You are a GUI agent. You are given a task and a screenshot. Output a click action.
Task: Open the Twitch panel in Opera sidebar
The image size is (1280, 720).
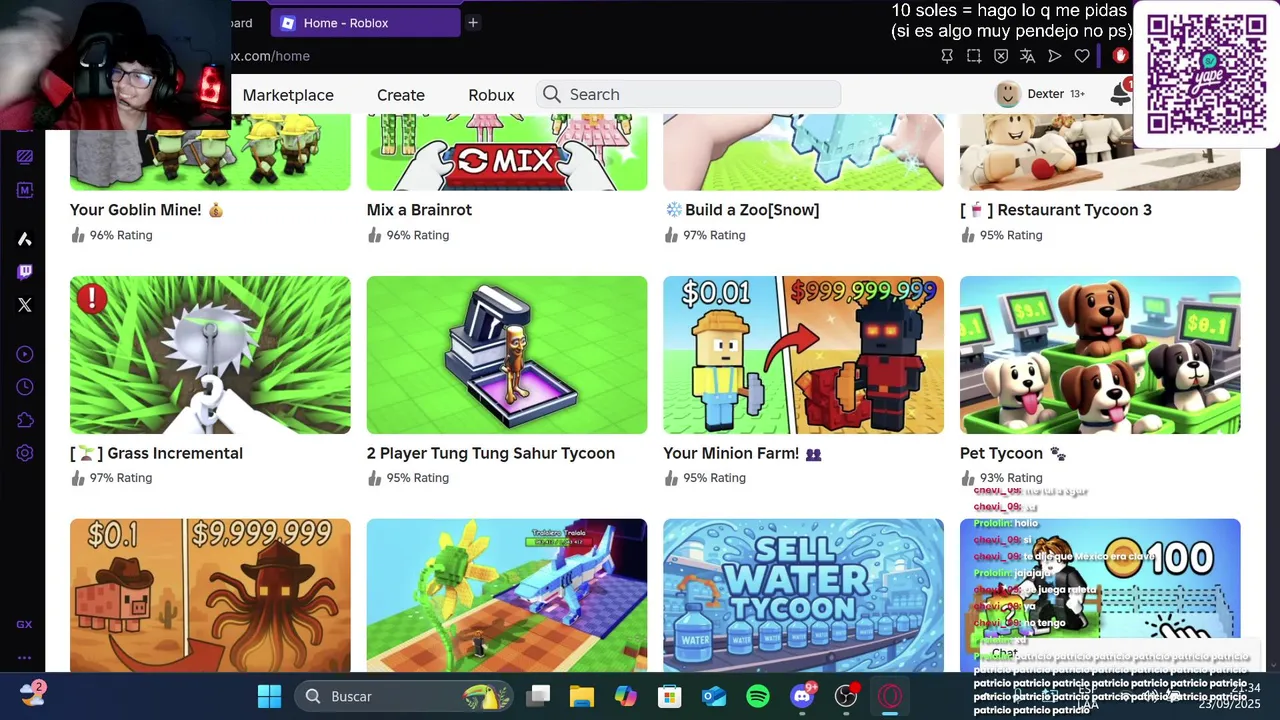point(25,272)
